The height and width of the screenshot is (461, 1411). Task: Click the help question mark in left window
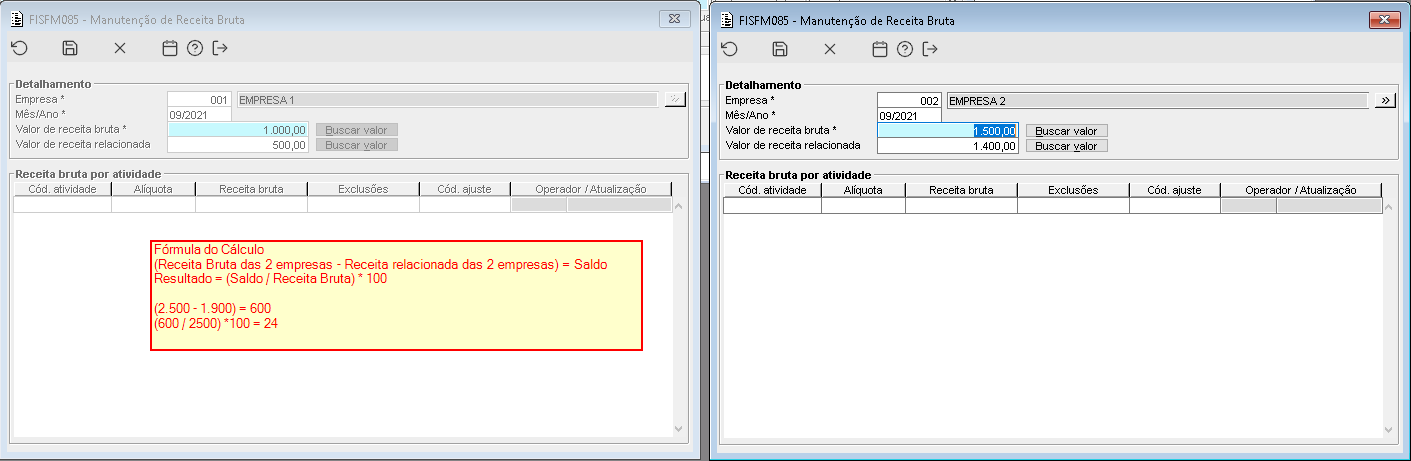[196, 48]
